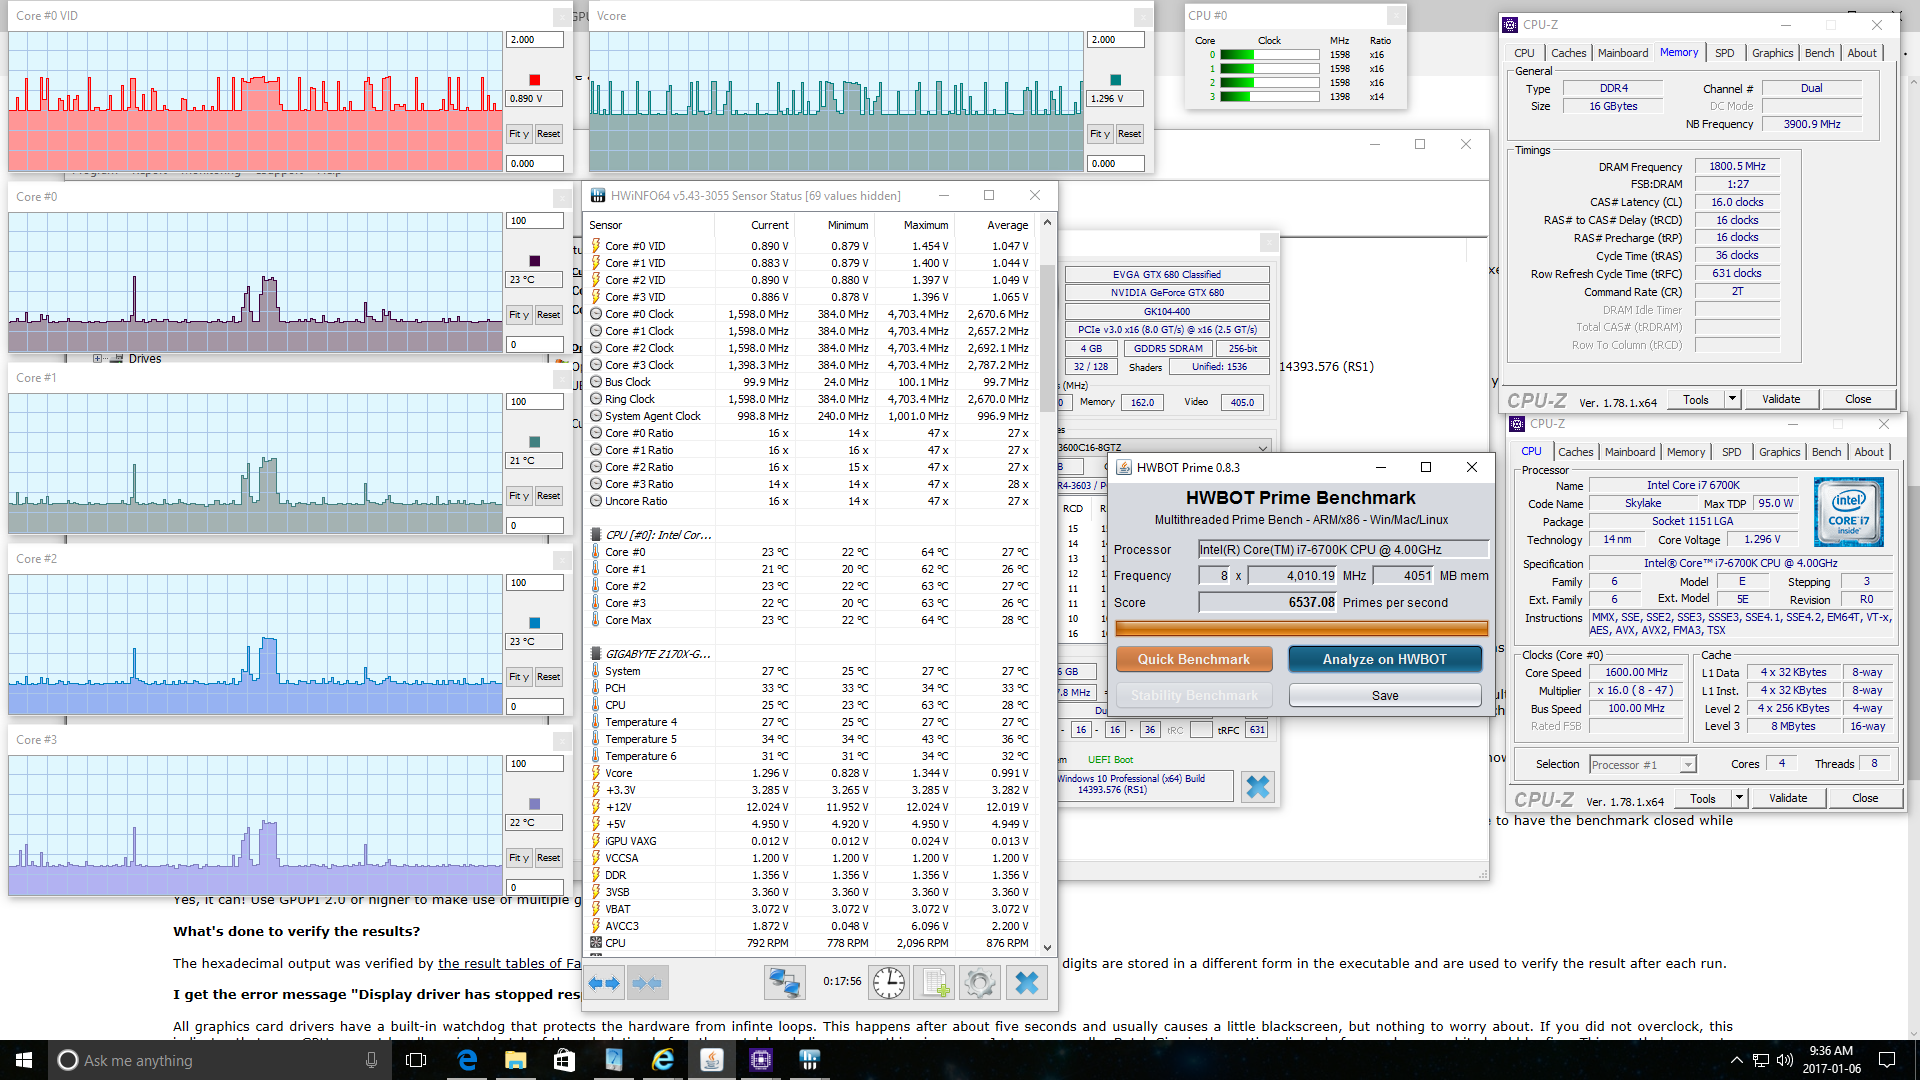1920x1080 pixels.
Task: Open File Explorer from the taskbar
Action: pos(516,1060)
